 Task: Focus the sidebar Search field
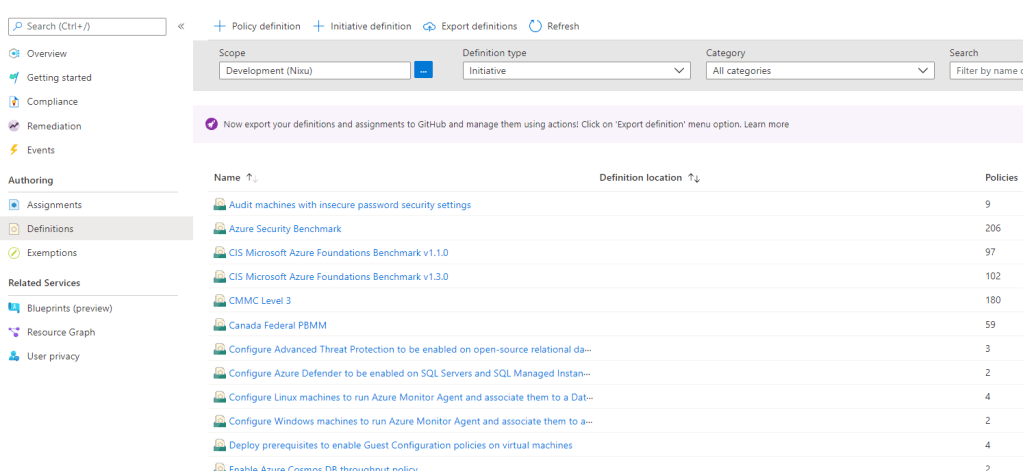coord(95,26)
